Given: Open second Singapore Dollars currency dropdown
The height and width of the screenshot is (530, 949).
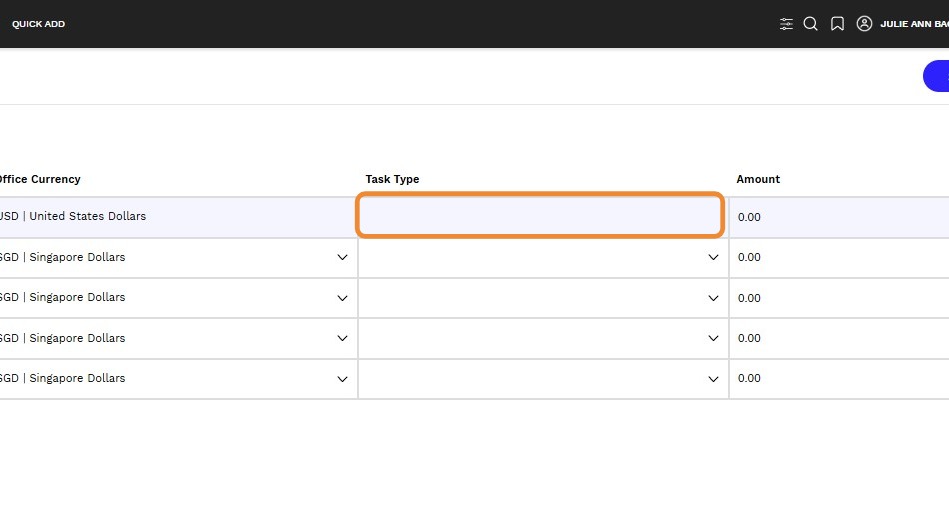Looking at the screenshot, I should point(178,298).
